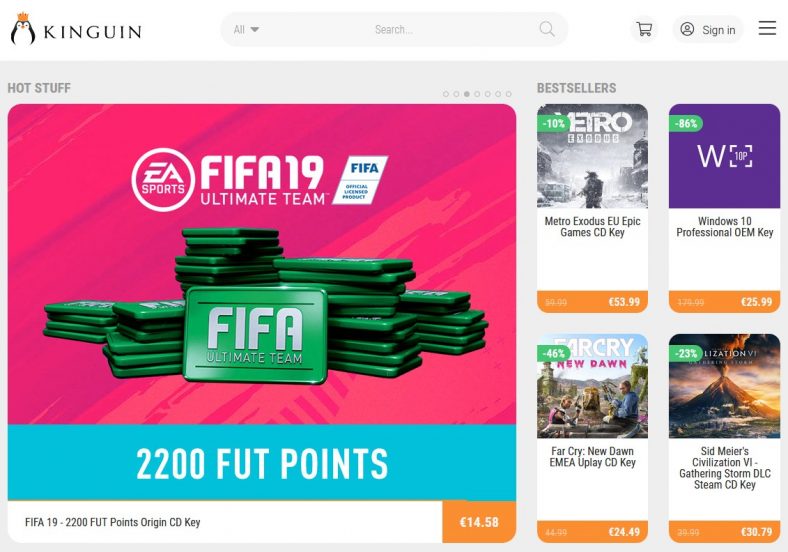Click the Civilization VI Gathering Storm image
The width and height of the screenshot is (788, 552).
(725, 386)
